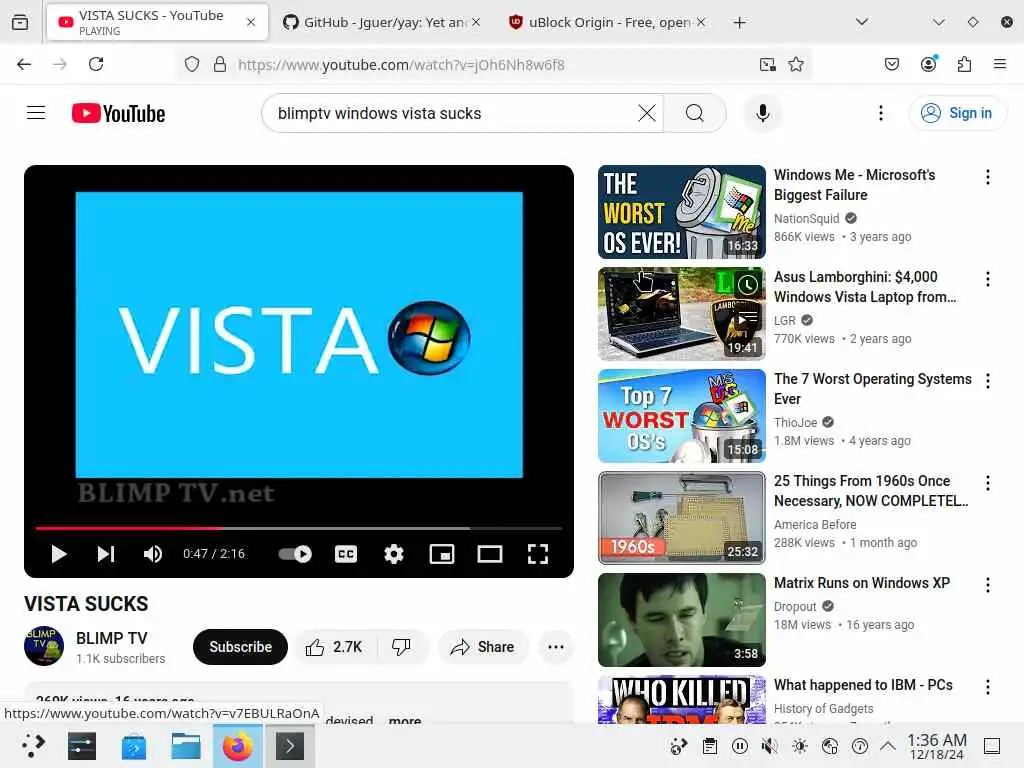This screenshot has height=768, width=1024.
Task: Open tracking protection shield icon
Action: pos(191,64)
